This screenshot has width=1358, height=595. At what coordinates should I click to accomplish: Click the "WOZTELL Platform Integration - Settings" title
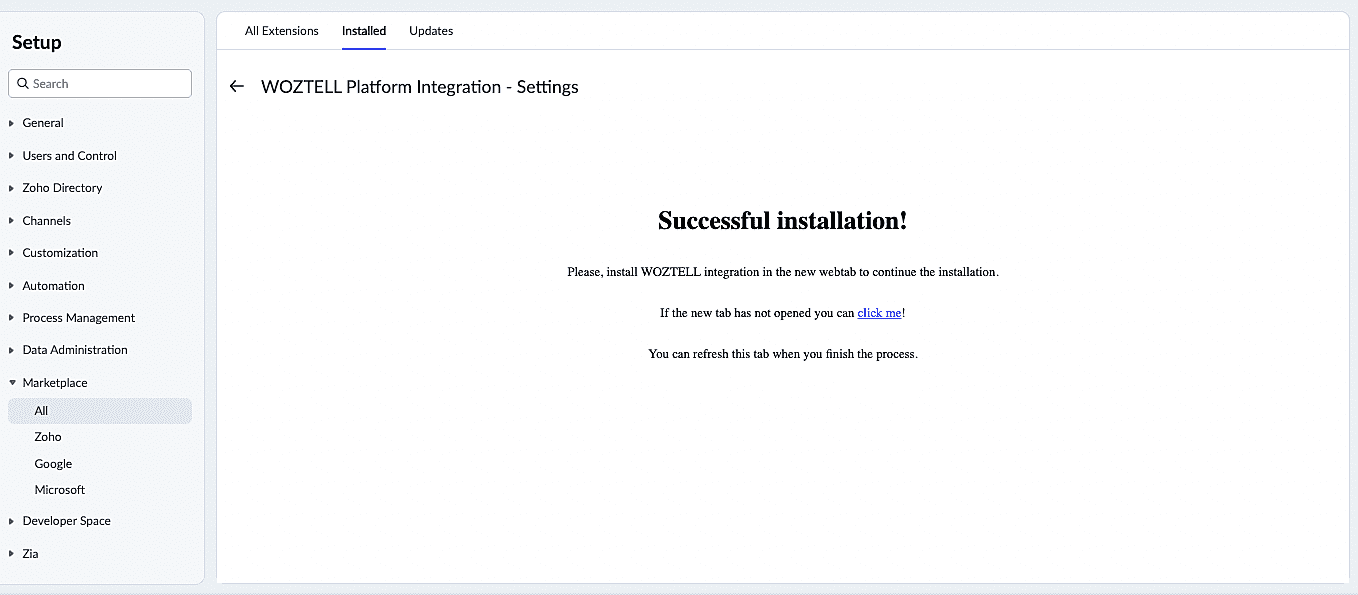(x=420, y=87)
